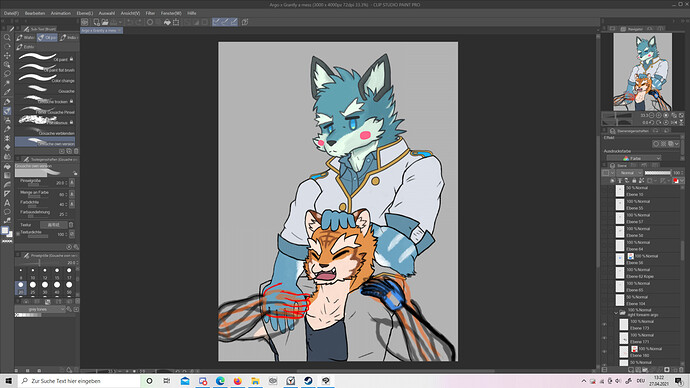This screenshot has height=388, width=690.
Task: Open Farbdichte dynamics button
Action: click(x=72, y=204)
